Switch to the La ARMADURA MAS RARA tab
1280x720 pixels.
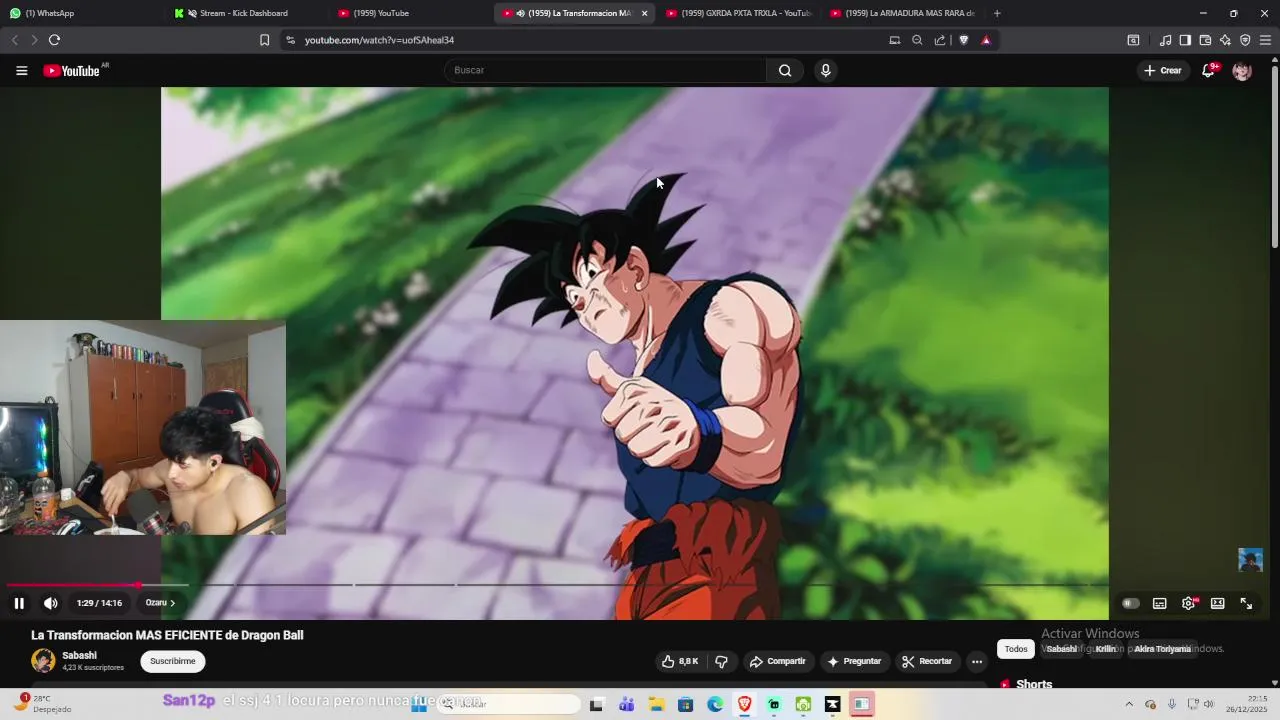(x=903, y=13)
